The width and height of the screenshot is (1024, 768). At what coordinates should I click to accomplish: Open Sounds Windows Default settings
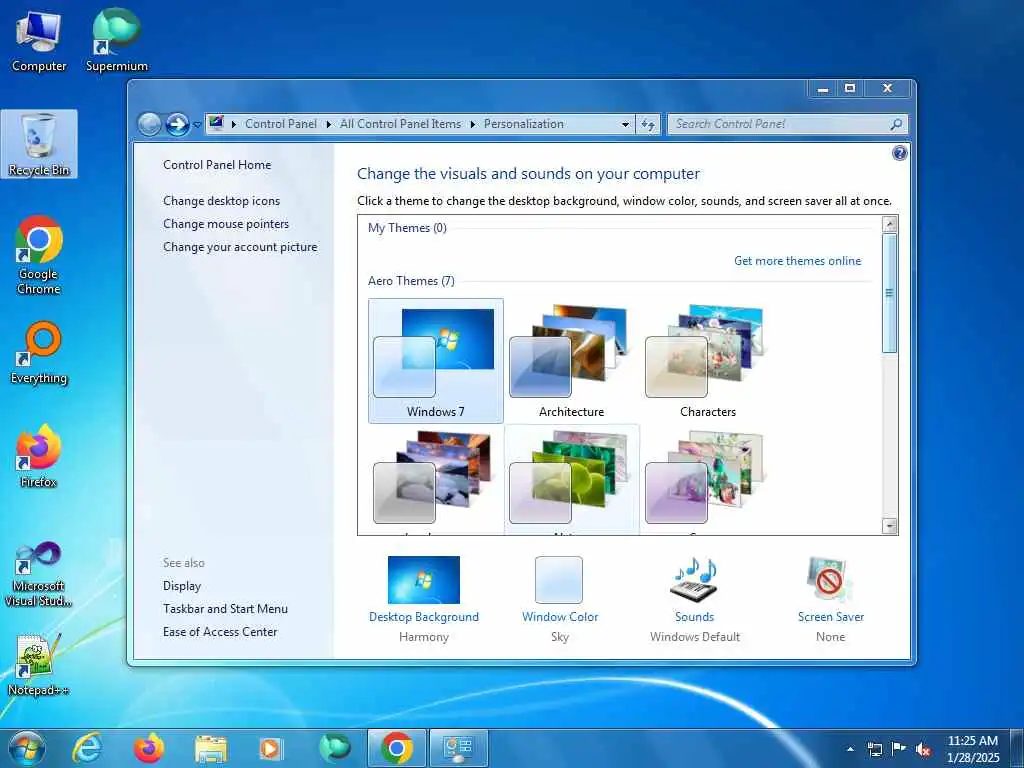click(x=695, y=599)
